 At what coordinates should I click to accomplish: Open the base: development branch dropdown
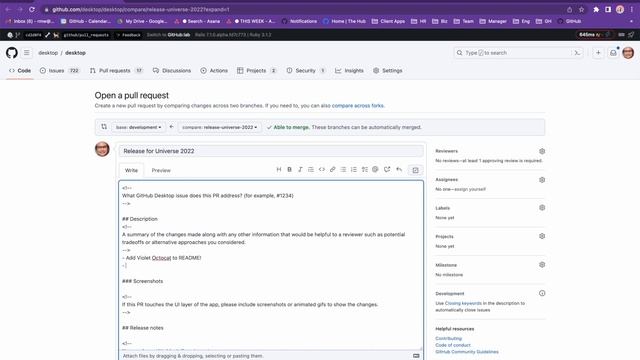tap(138, 127)
